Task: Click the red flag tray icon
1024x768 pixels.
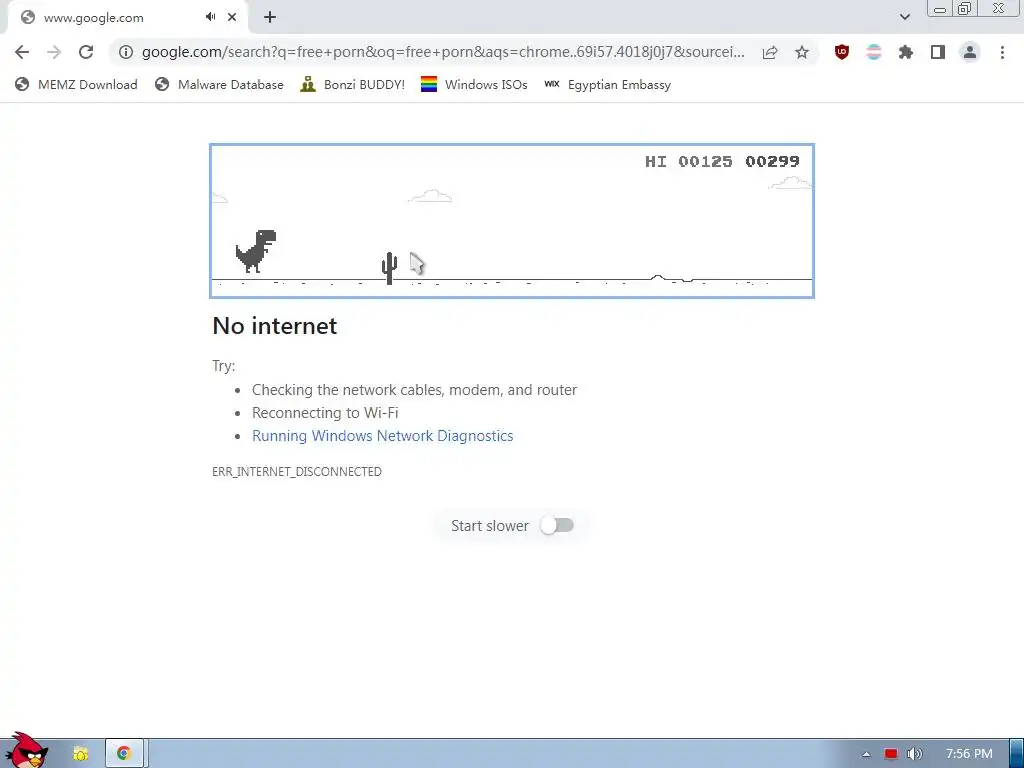Action: (x=891, y=754)
